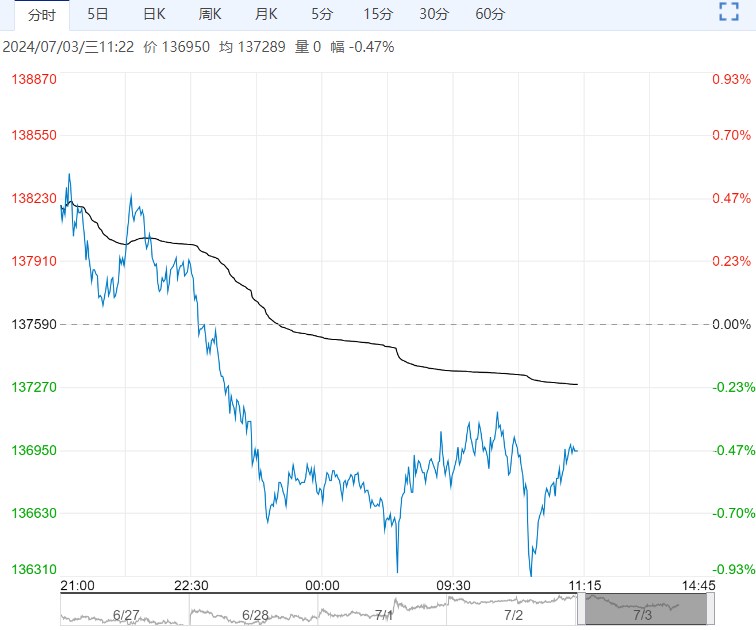The height and width of the screenshot is (630, 756).
Task: Click the 138550 price axis label
Action: 34,135
